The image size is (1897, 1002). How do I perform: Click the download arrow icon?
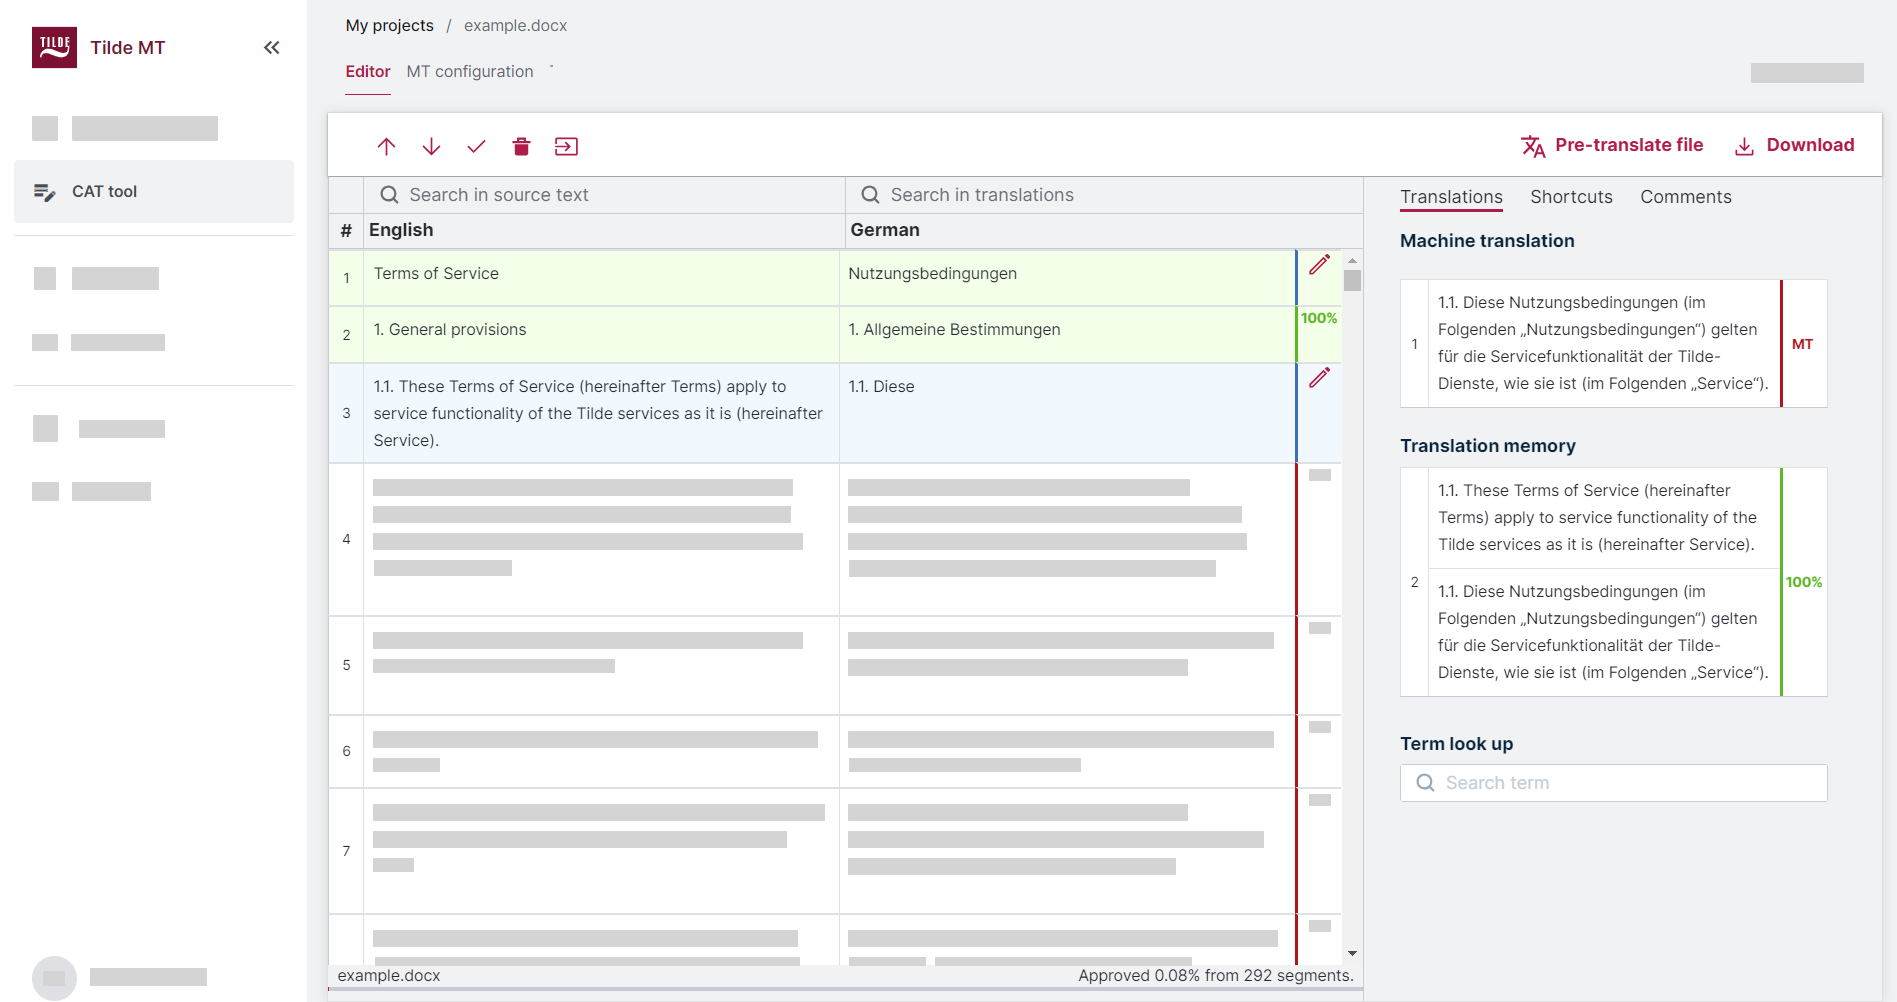pyautogui.click(x=1744, y=146)
